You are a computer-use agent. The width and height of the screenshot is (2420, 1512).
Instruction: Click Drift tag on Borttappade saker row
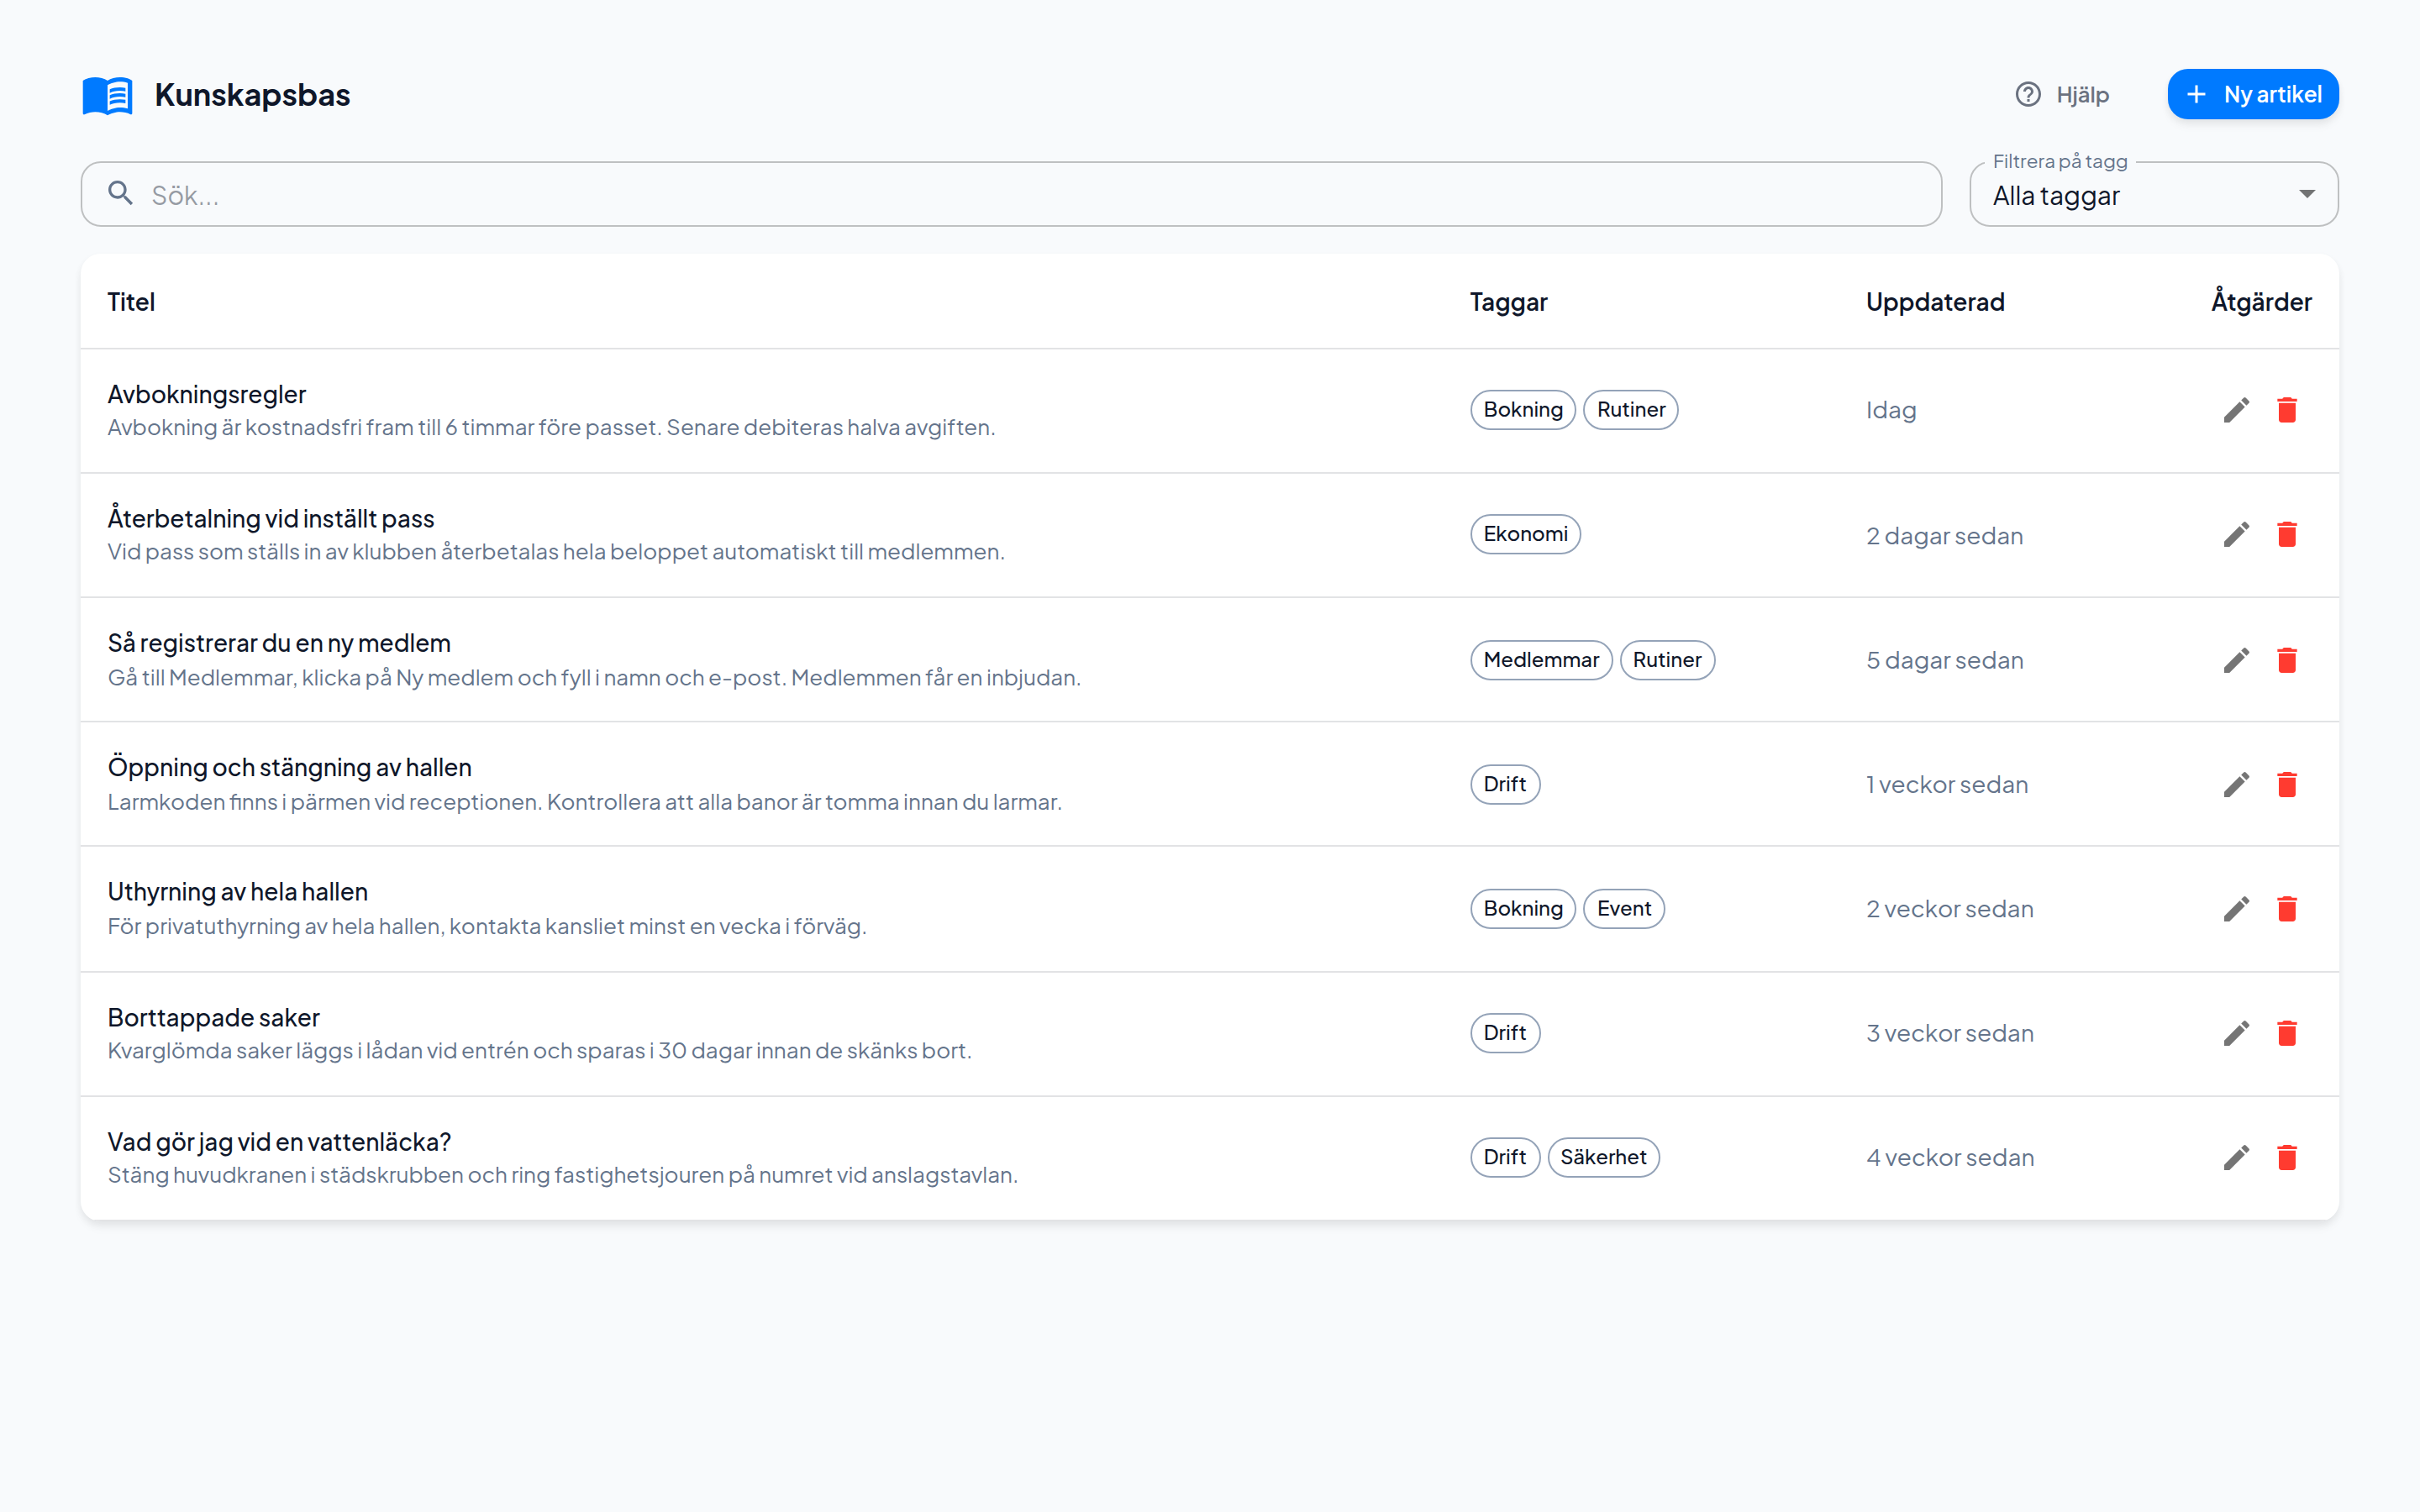tap(1505, 1033)
